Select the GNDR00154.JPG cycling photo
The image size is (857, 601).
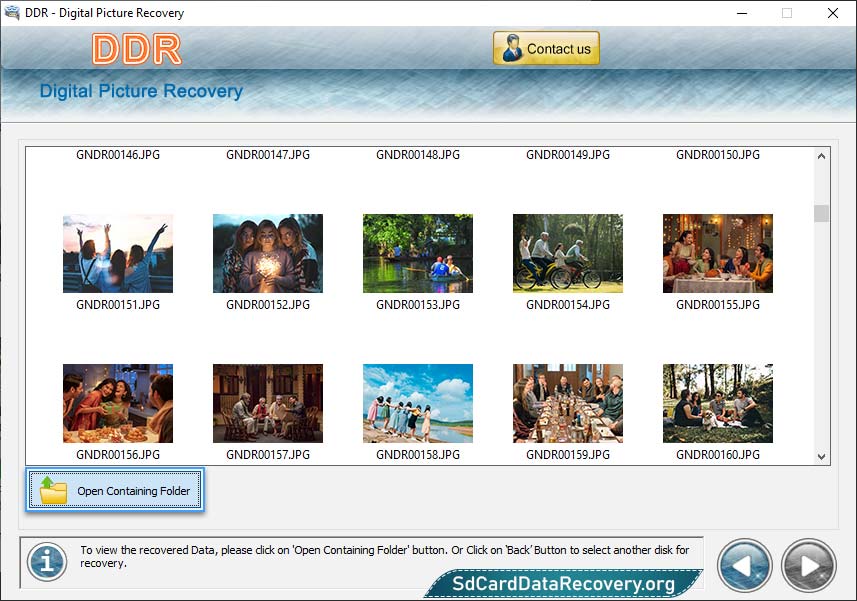[x=568, y=253]
